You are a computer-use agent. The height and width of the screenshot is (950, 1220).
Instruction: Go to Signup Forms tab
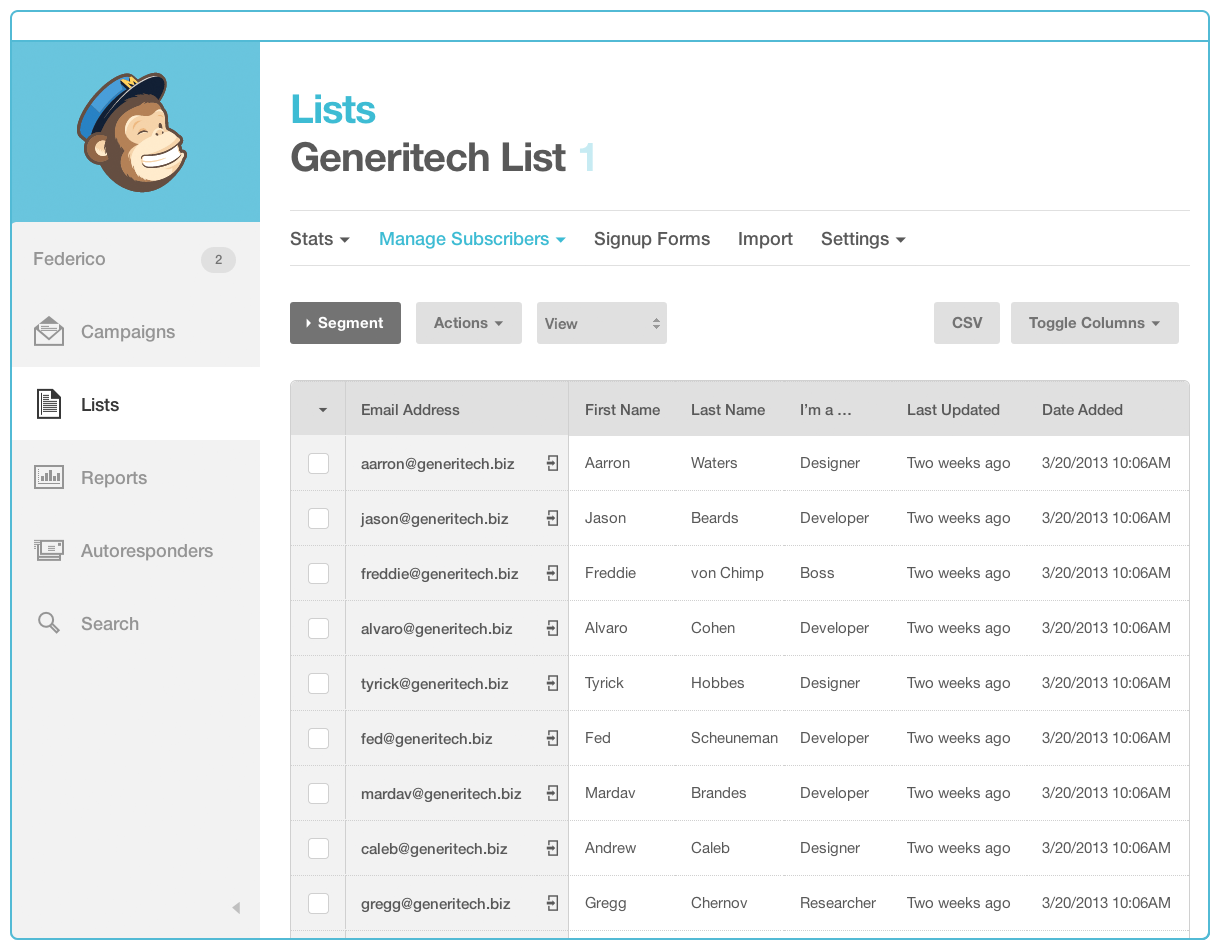[652, 239]
